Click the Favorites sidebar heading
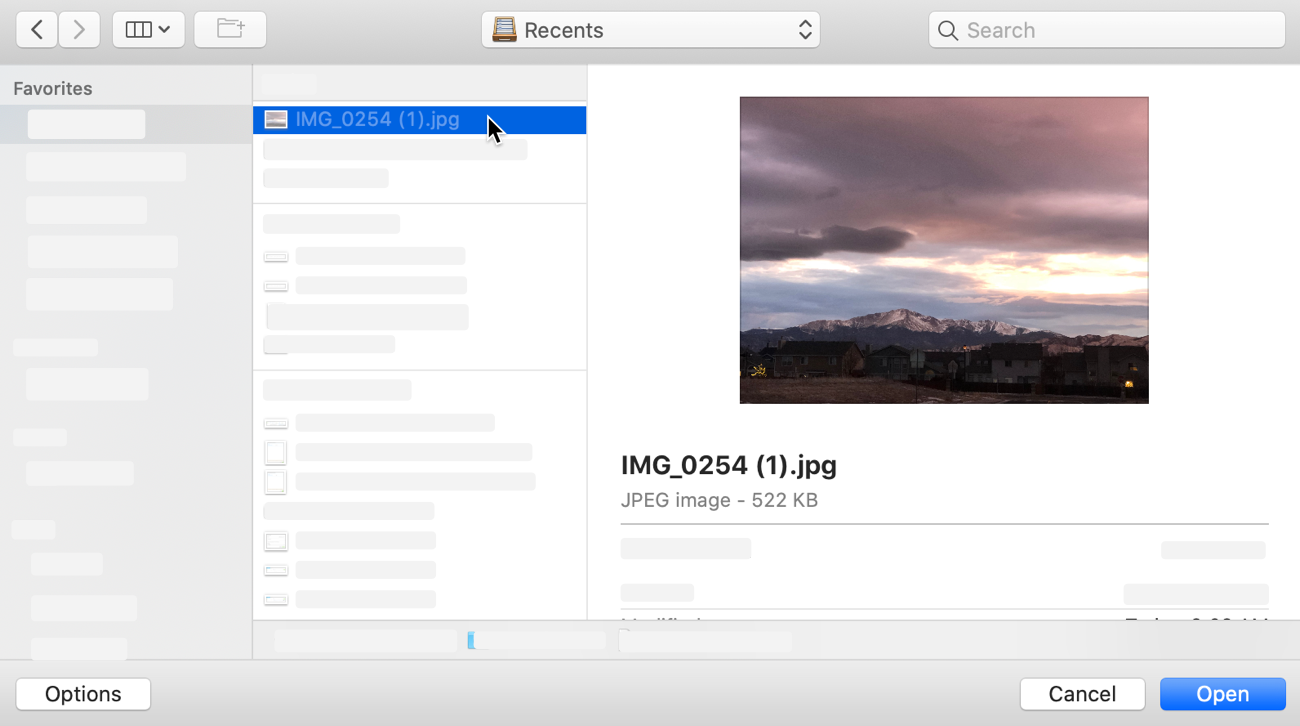Image resolution: width=1300 pixels, height=726 pixels. pos(53,89)
